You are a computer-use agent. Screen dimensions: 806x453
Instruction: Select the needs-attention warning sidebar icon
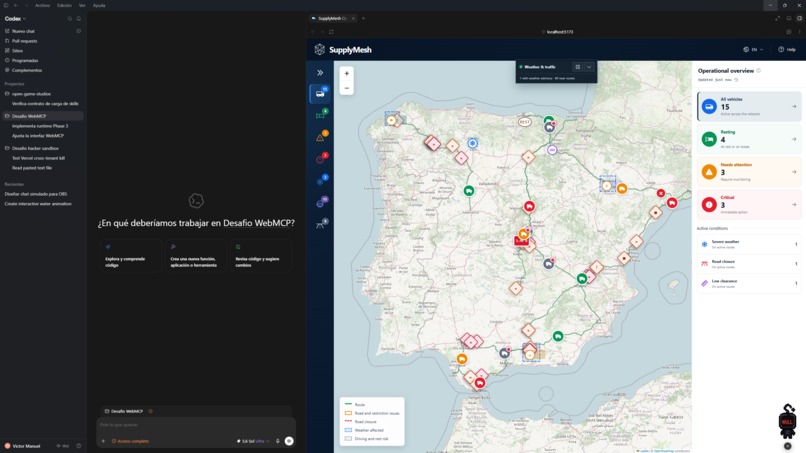[320, 137]
